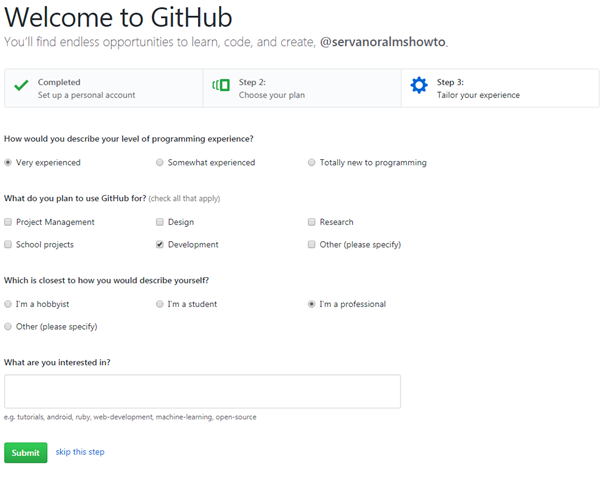Click 'Which is closest to how you would describe yourself?'
Image resolution: width=605 pixels, height=485 pixels.
(106, 281)
